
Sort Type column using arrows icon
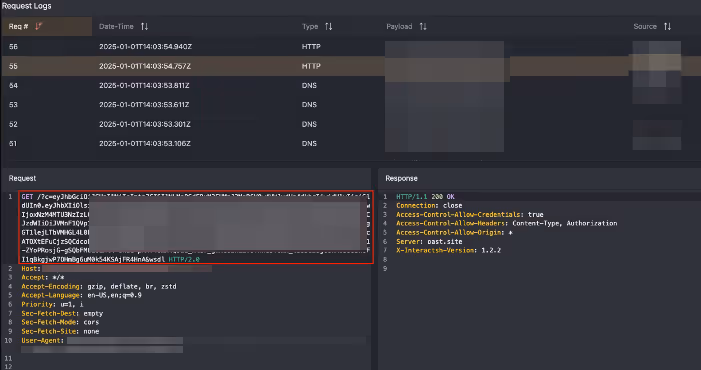[329, 26]
